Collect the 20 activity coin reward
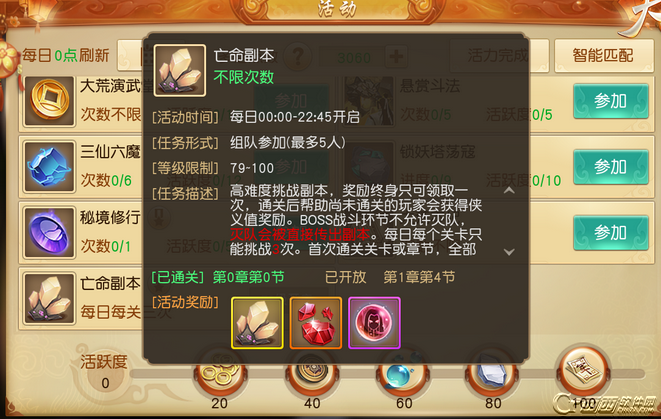This screenshot has height=419, width=661. [x=220, y=373]
